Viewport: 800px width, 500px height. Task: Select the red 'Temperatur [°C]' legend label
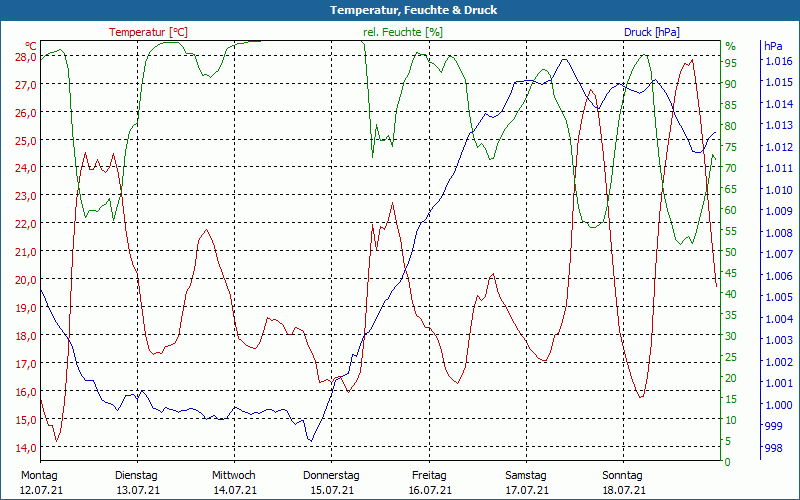tap(148, 32)
